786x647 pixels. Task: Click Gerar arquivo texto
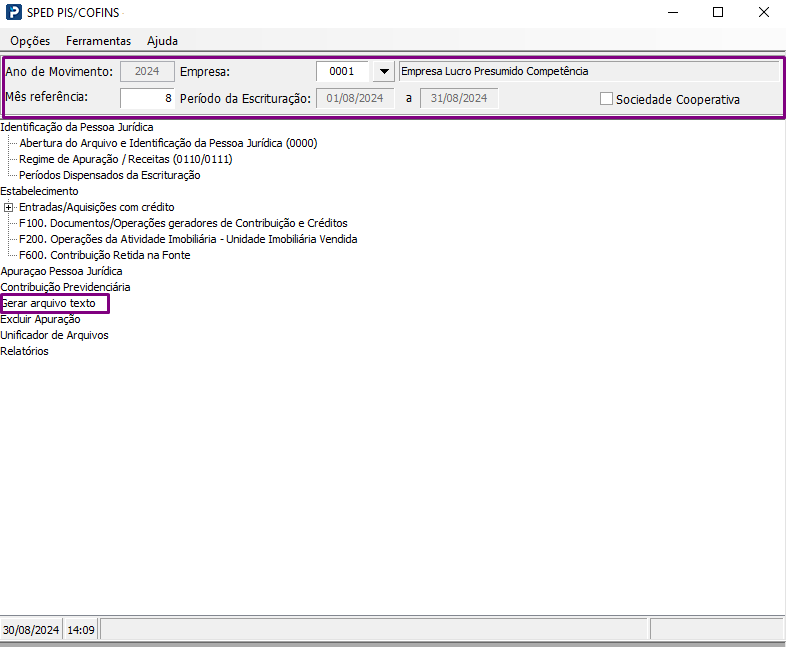(49, 304)
